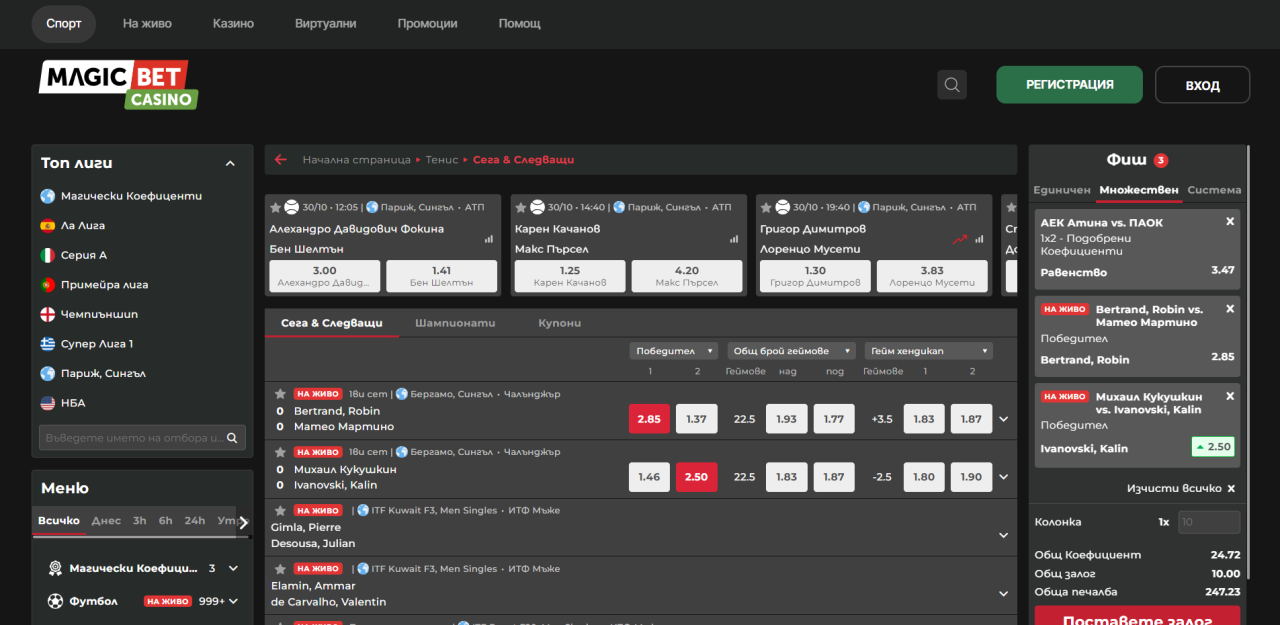
Task: Star the Карен Качанов match card
Action: coord(518,207)
